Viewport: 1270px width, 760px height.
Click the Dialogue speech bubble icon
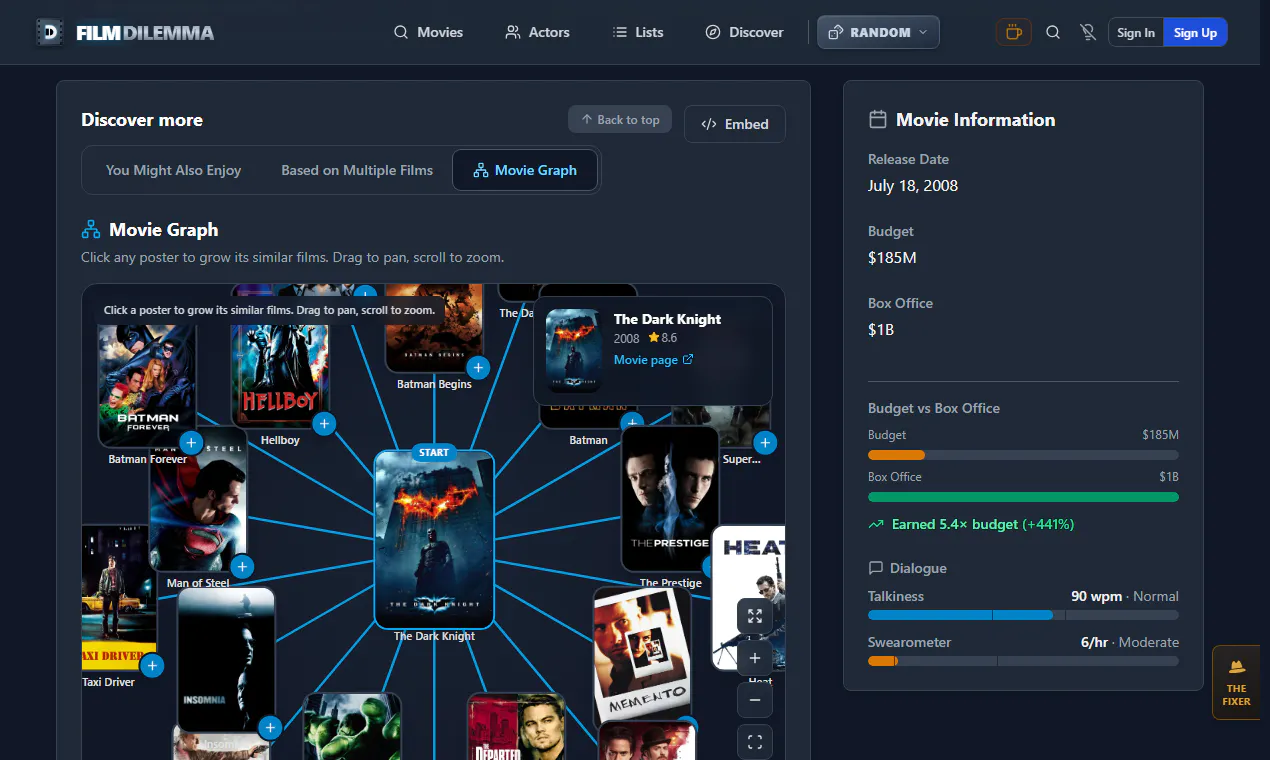[x=876, y=568]
